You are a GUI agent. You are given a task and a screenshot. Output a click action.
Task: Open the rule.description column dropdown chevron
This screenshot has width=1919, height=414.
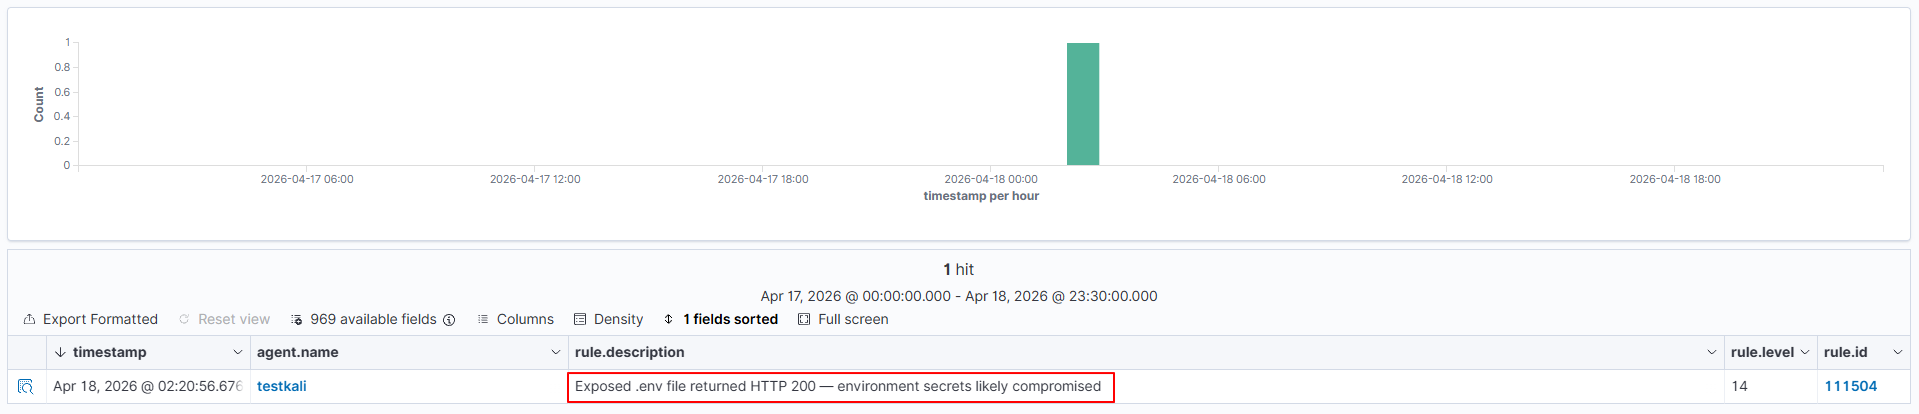pyautogui.click(x=1712, y=352)
